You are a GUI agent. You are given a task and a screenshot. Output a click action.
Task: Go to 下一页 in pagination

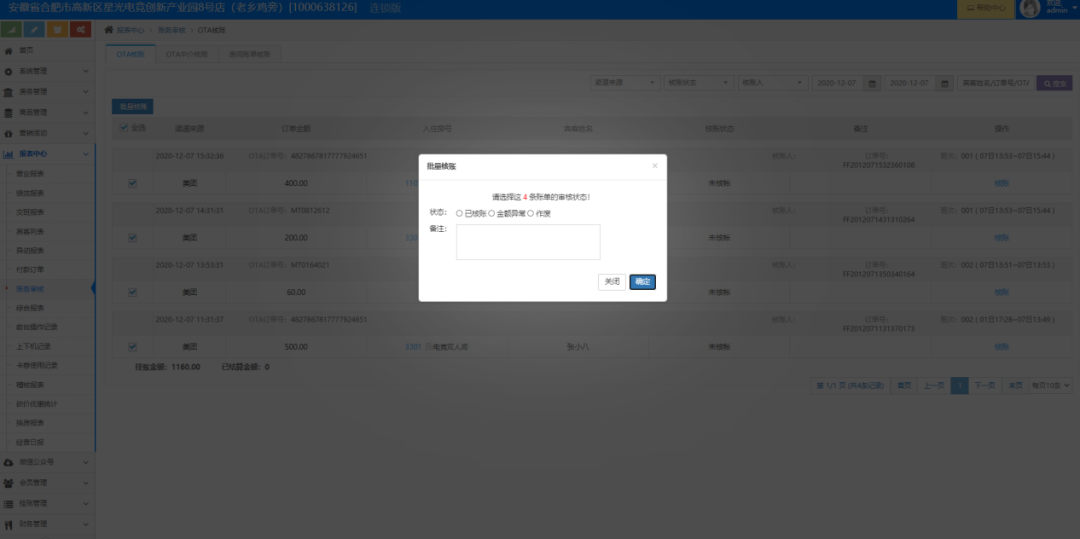pyautogui.click(x=984, y=385)
